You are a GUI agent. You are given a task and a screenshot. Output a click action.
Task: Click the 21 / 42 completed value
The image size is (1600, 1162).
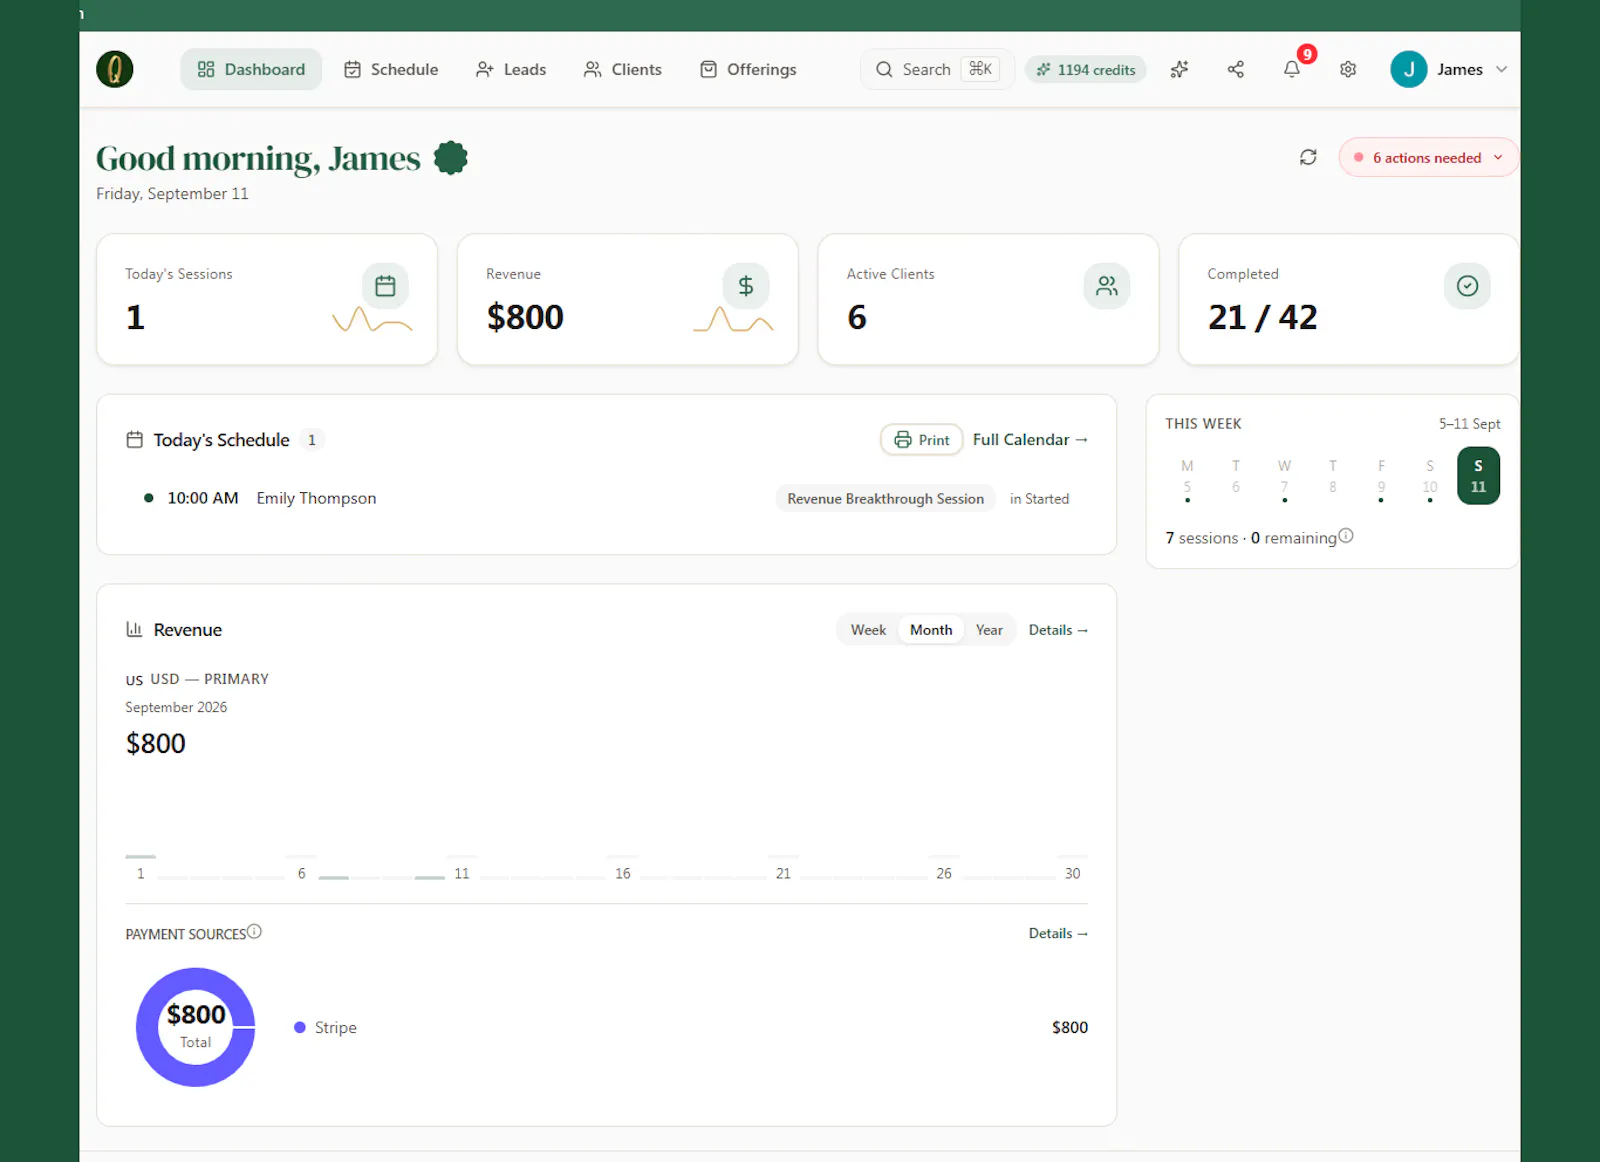[1262, 317]
